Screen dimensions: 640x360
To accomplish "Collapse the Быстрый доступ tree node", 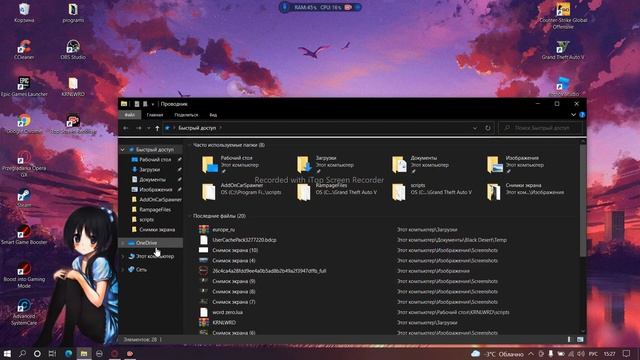I will (123, 150).
